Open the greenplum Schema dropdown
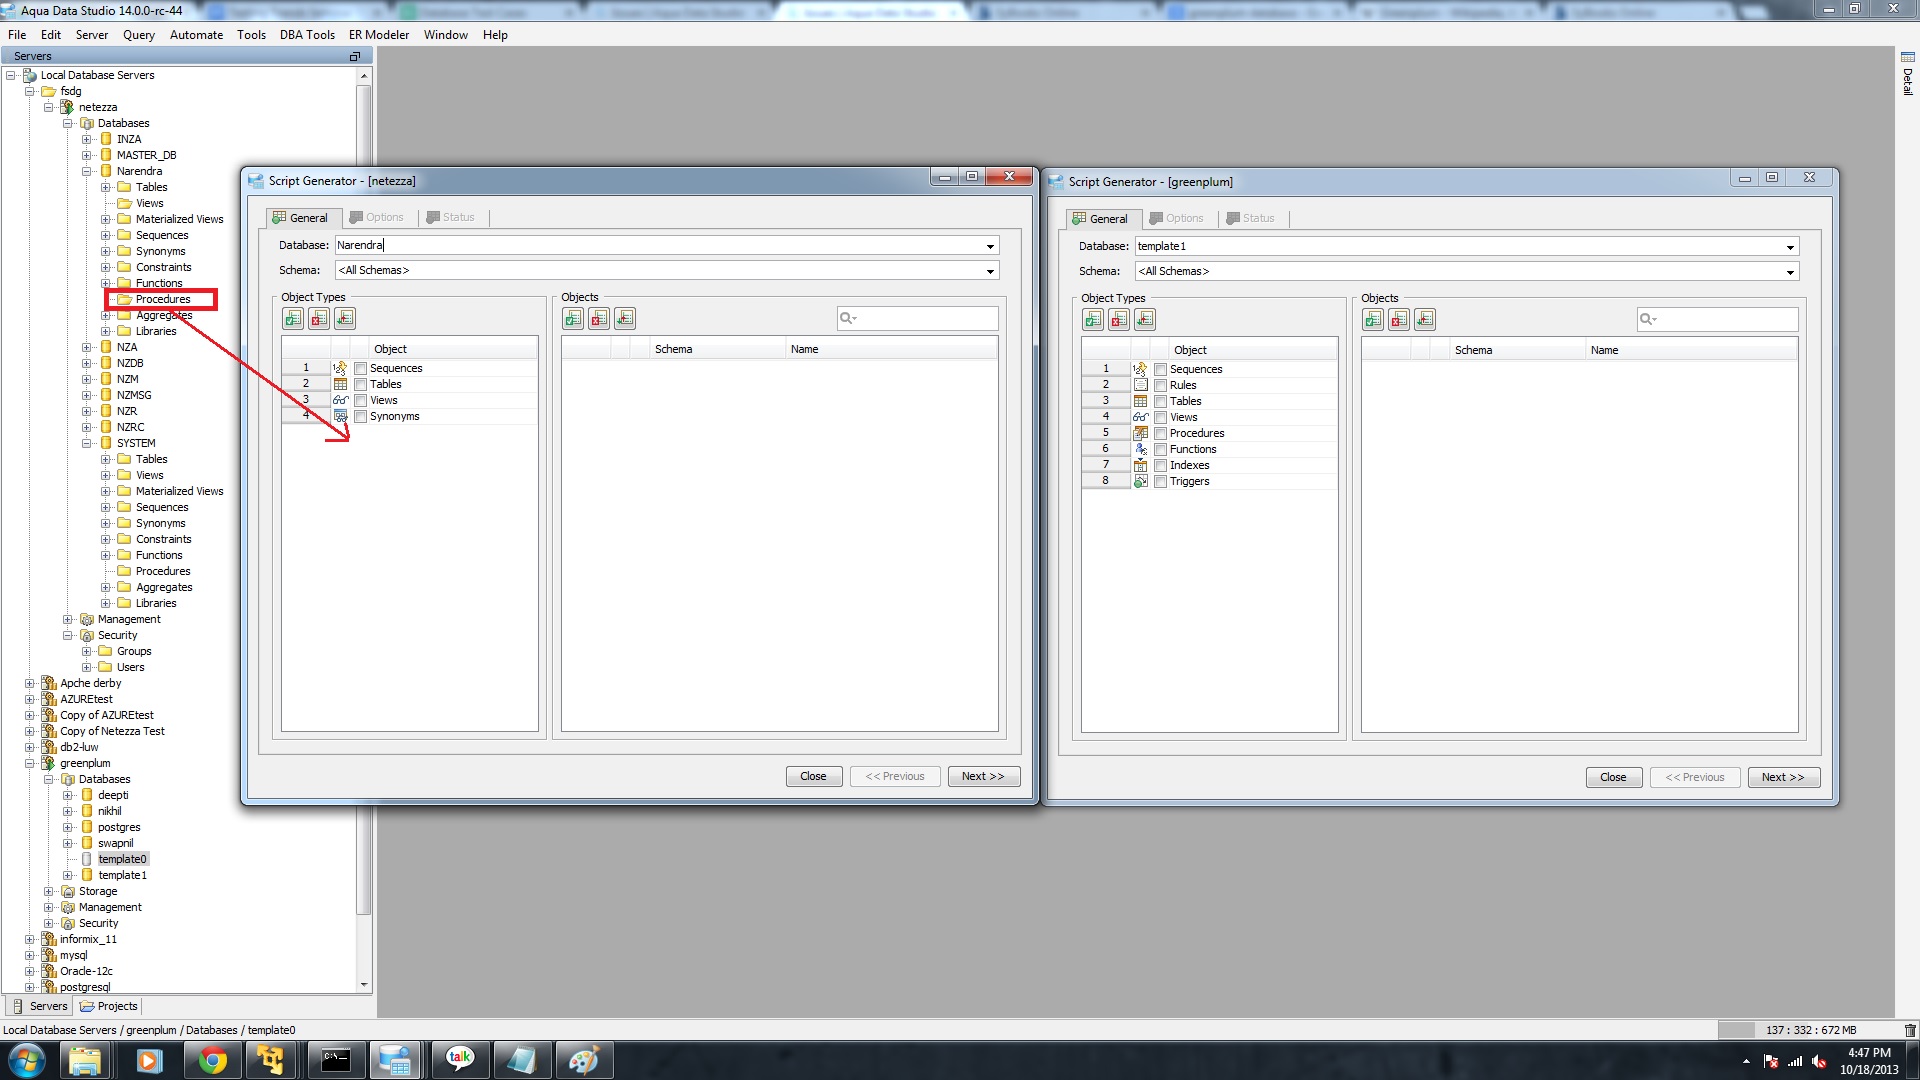 1790,272
